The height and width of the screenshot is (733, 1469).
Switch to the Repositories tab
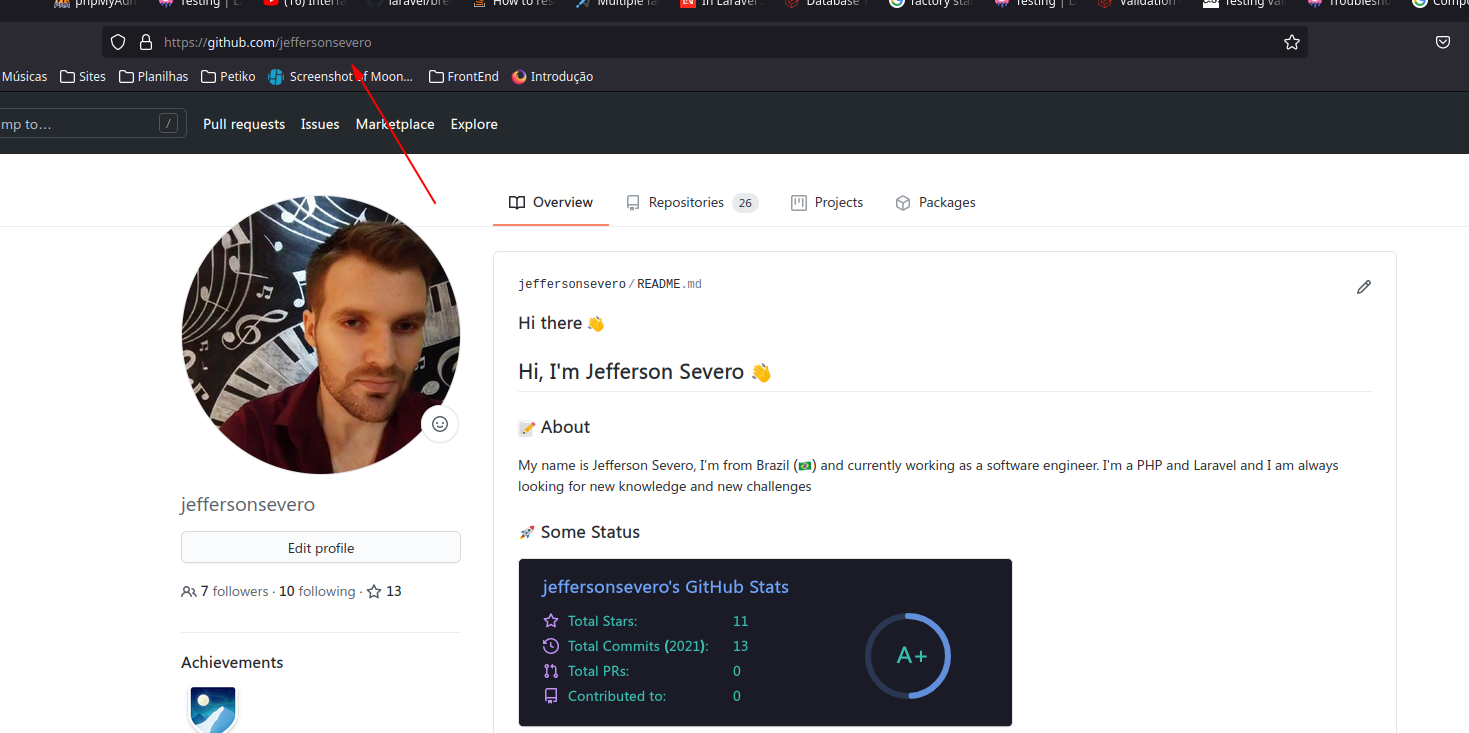[x=692, y=202]
